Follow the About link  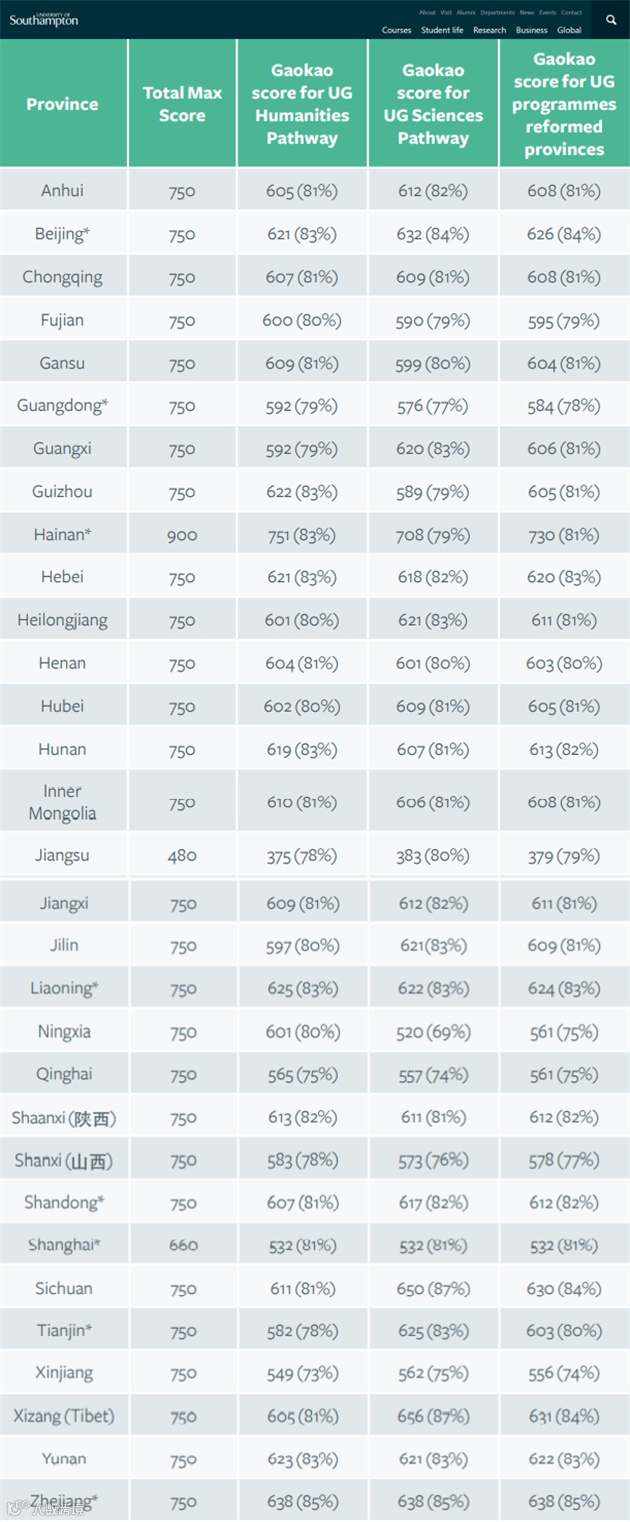(x=427, y=12)
